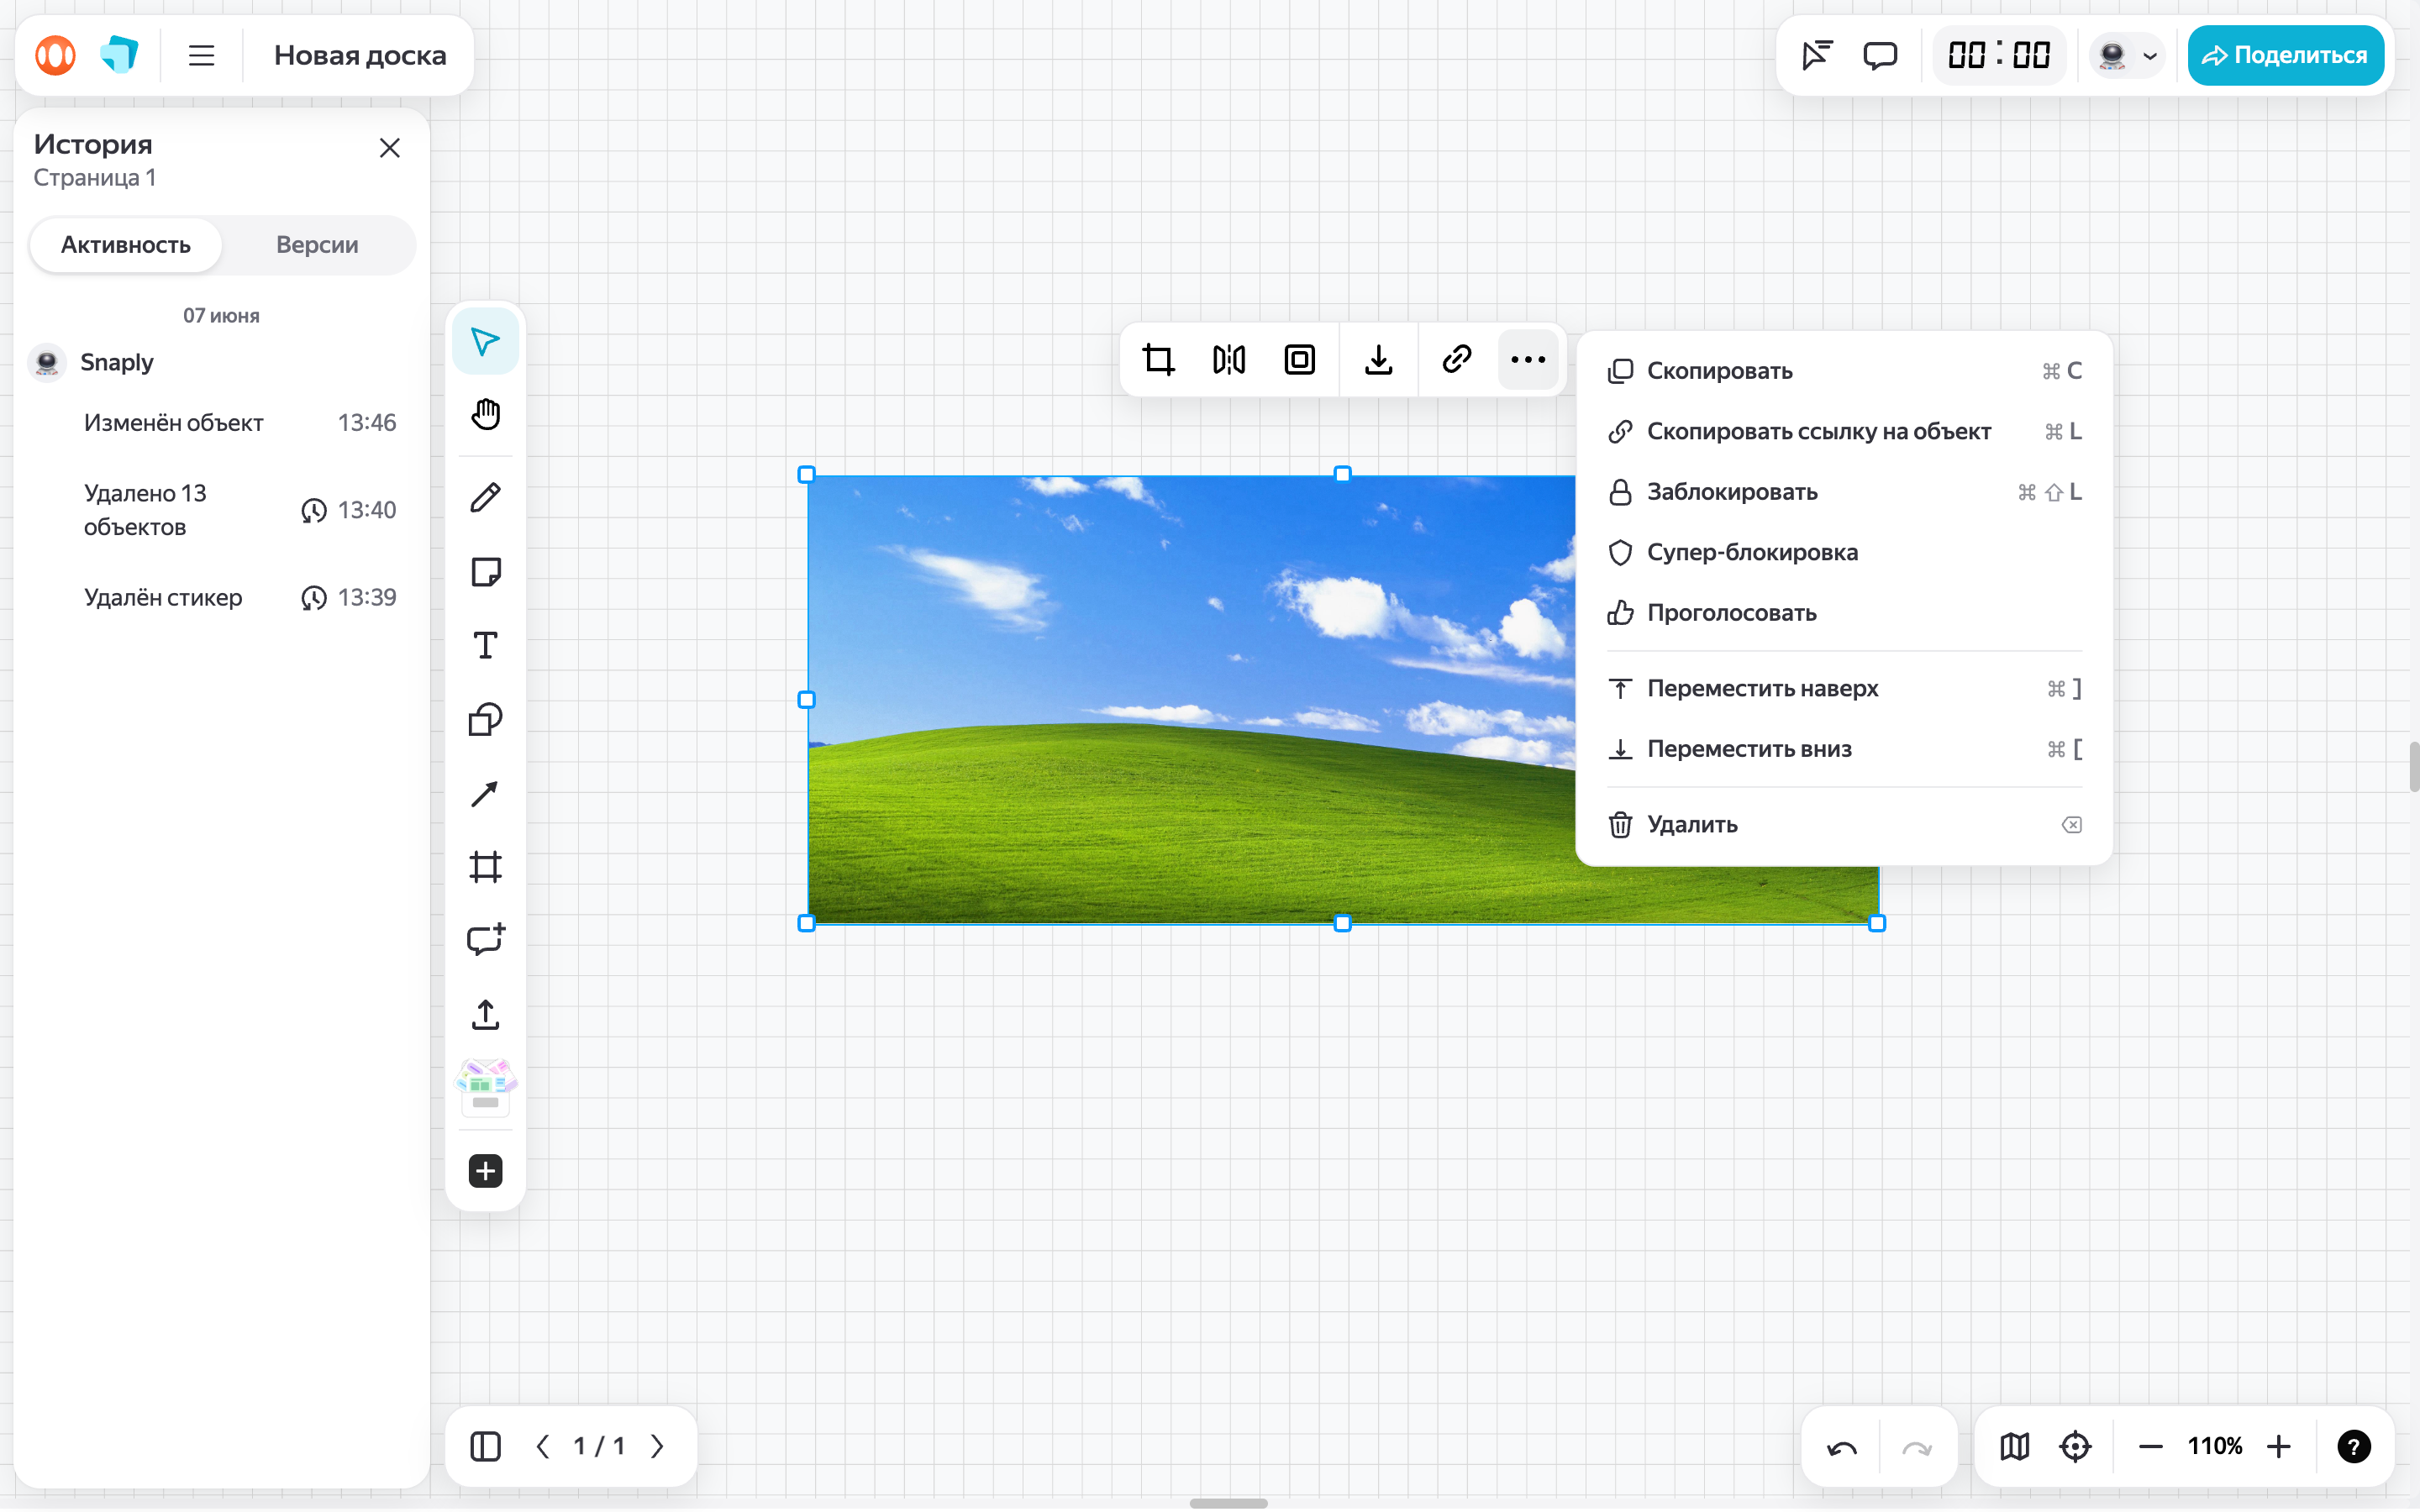Click the Новая доска board title
Viewport: 2420px width, 1512px height.
(360, 55)
